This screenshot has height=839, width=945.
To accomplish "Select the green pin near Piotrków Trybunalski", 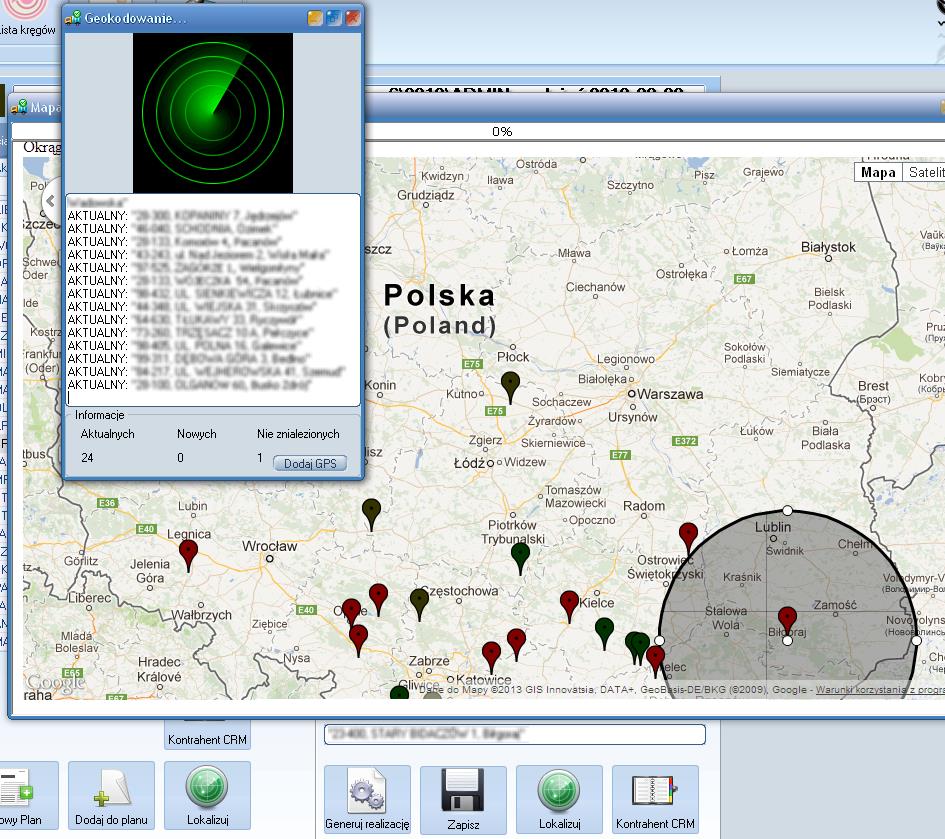I will (520, 558).
